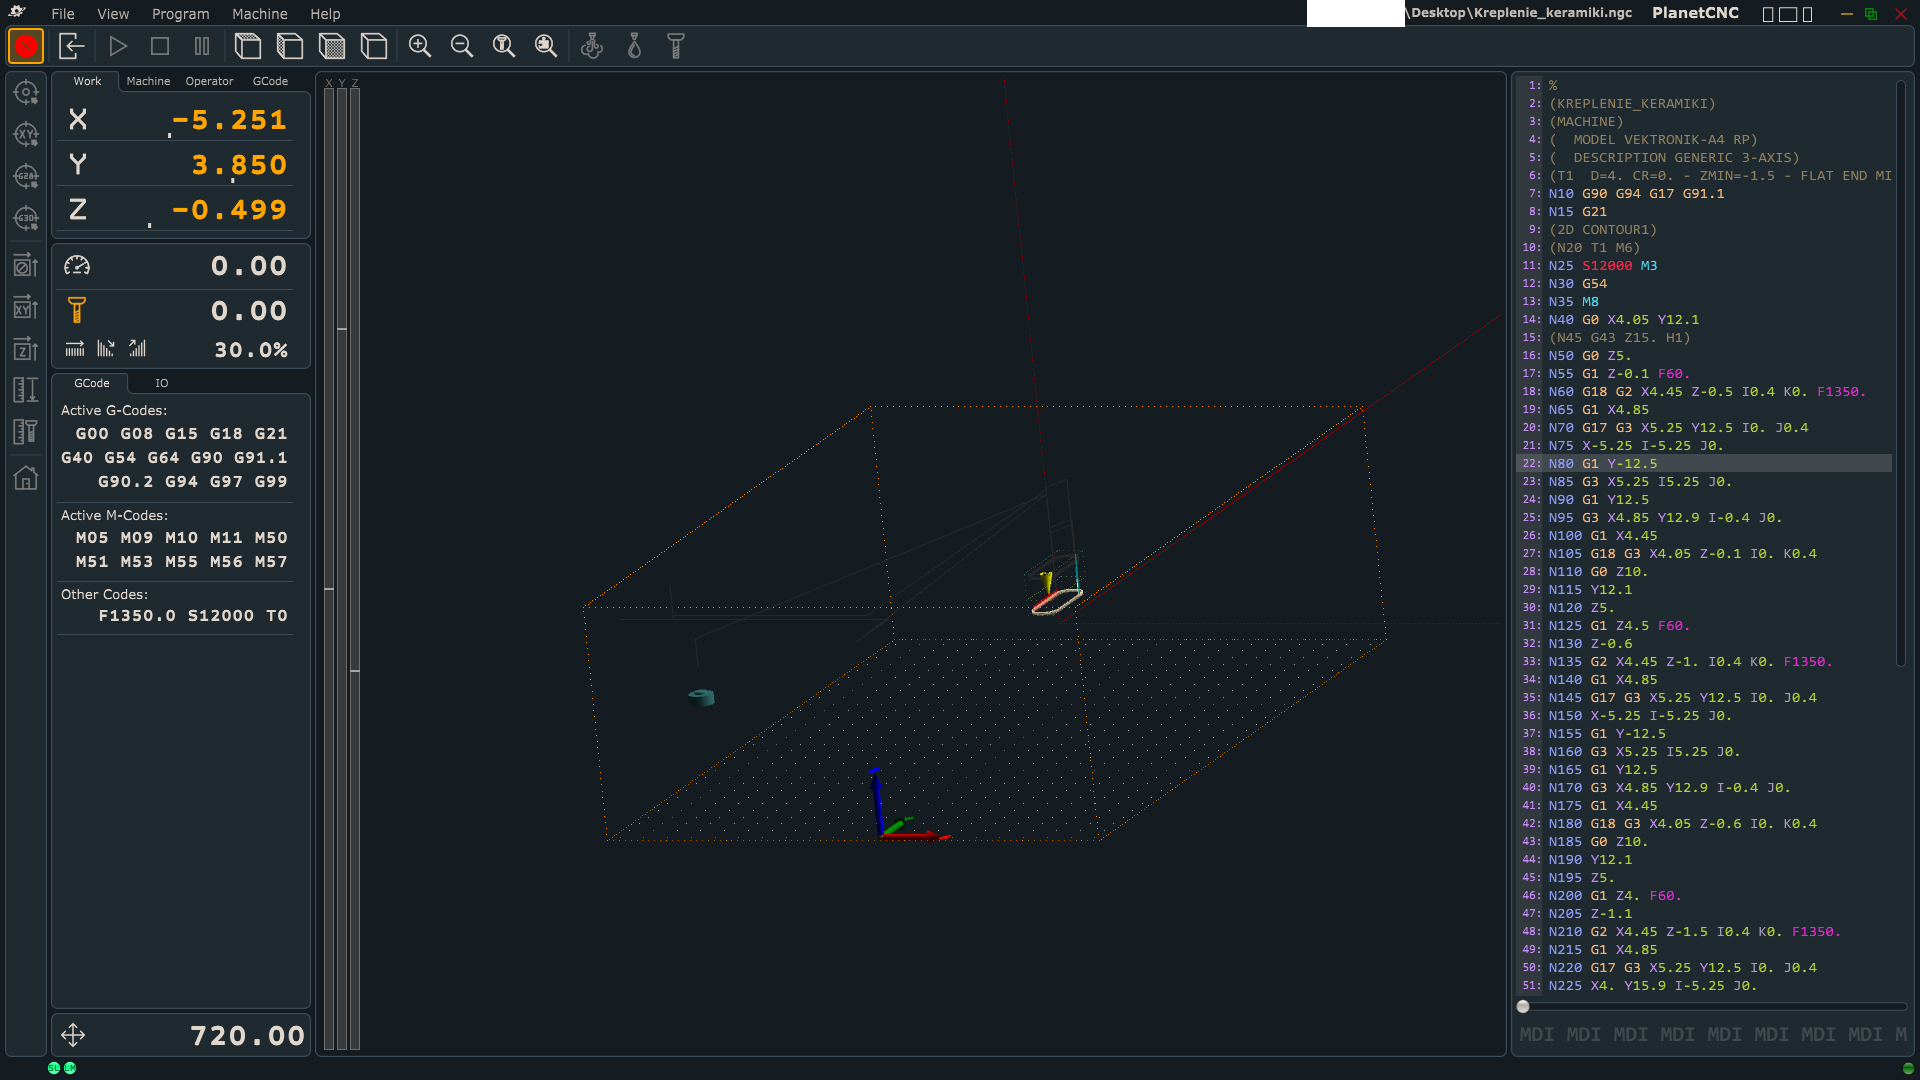
Task: Click the feed override percentage 30.0%
Action: [250, 350]
